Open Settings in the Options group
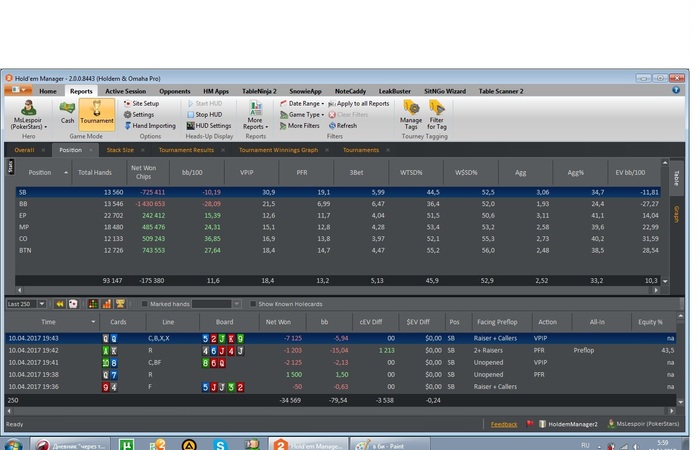 tap(139, 114)
